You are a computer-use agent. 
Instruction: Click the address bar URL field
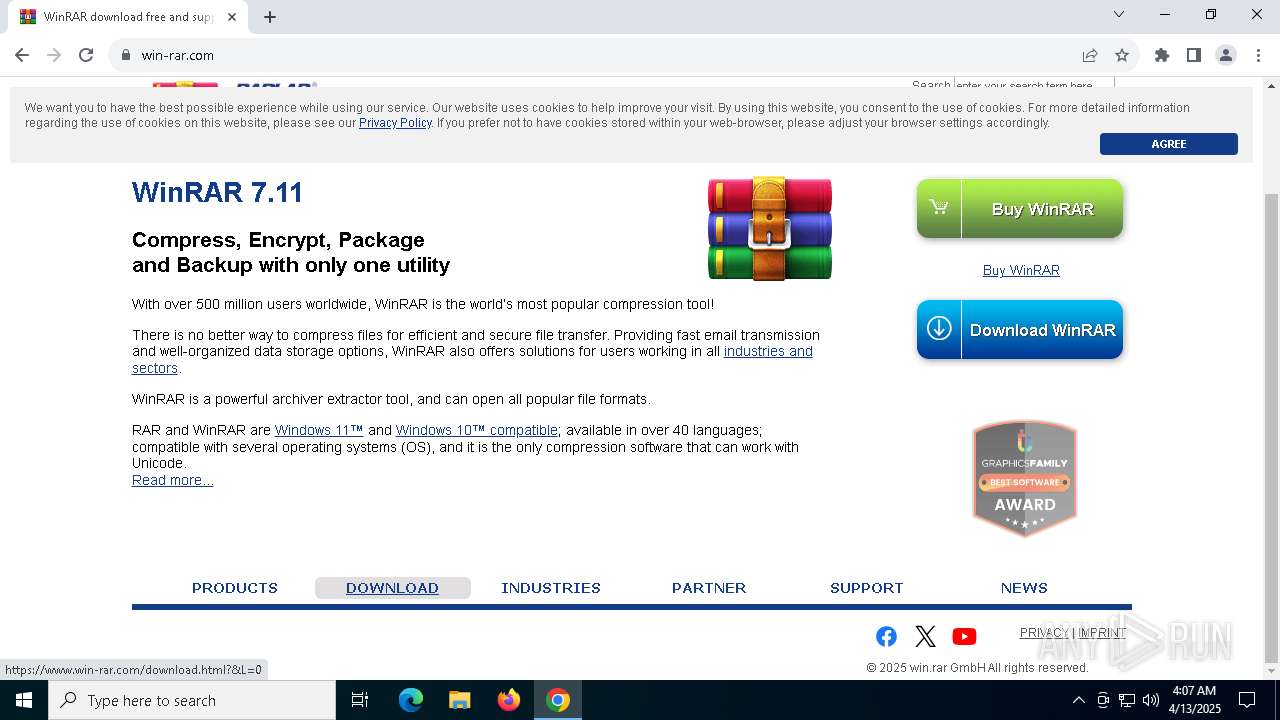(x=600, y=55)
